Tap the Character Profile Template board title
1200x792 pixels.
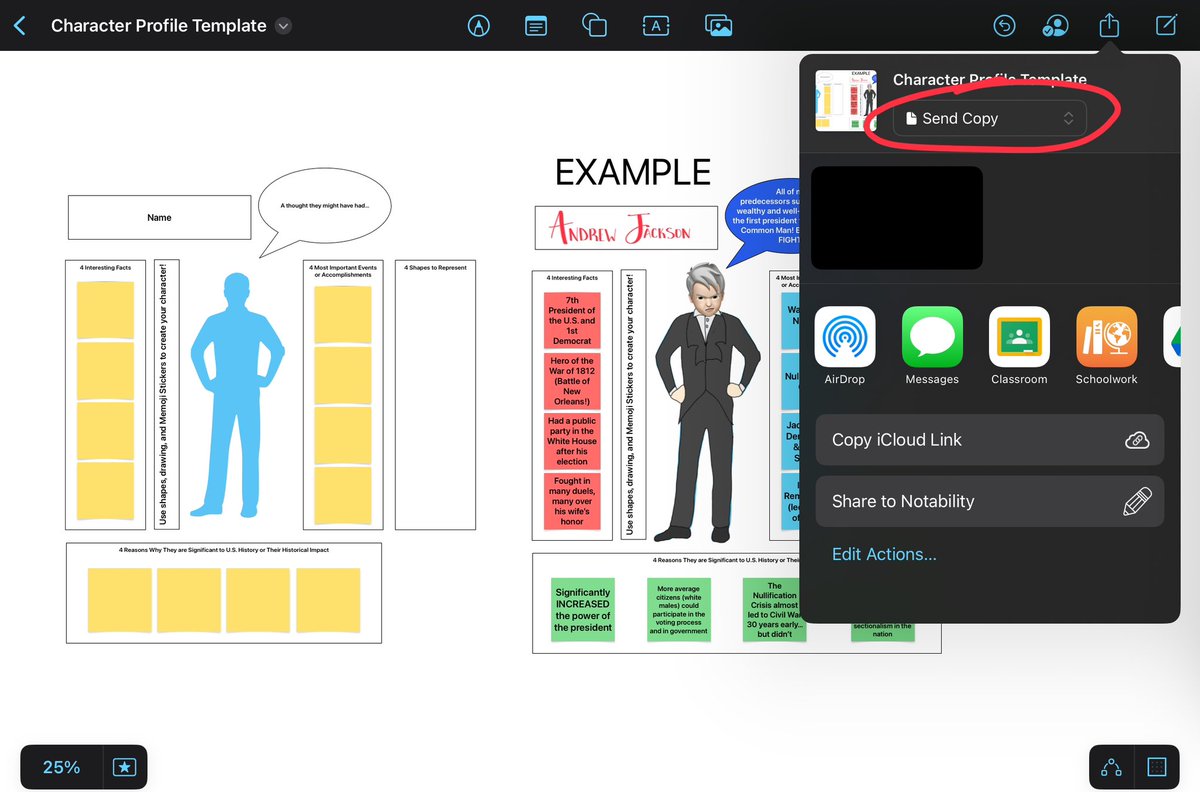coord(159,26)
